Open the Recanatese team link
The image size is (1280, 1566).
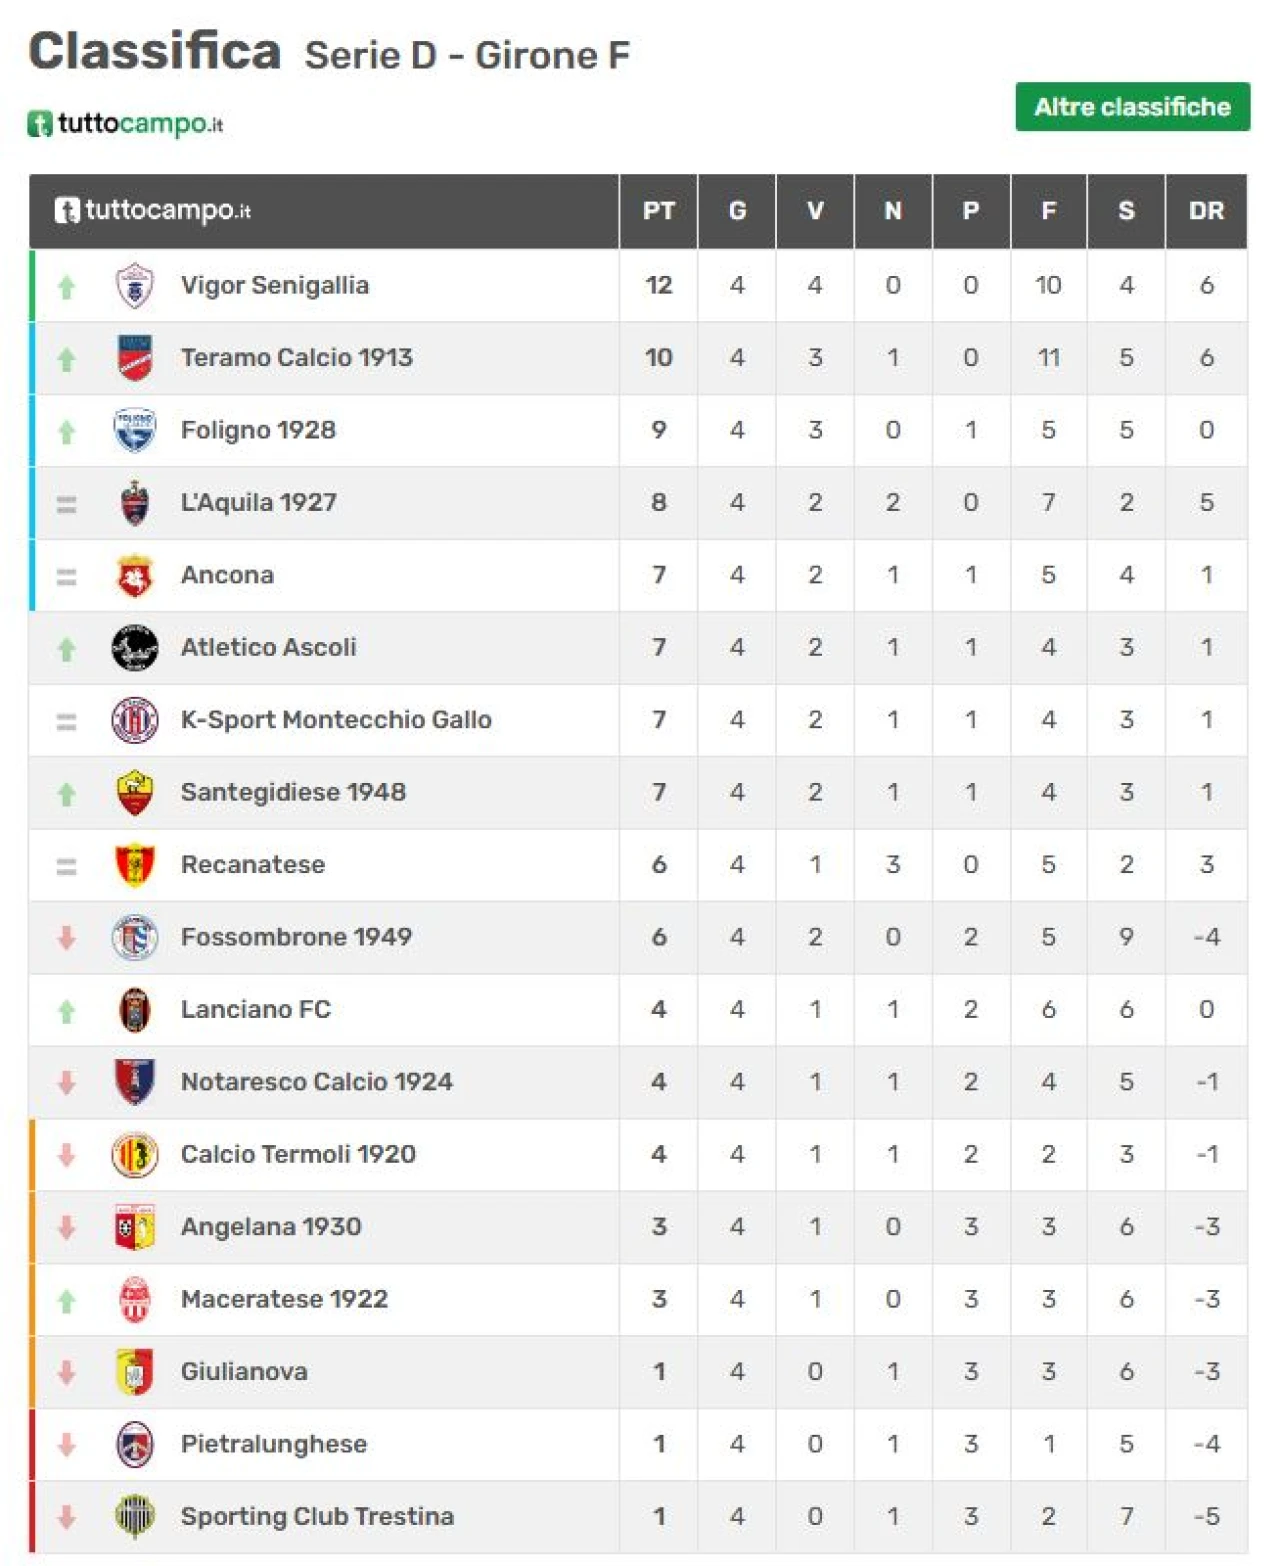pos(253,865)
